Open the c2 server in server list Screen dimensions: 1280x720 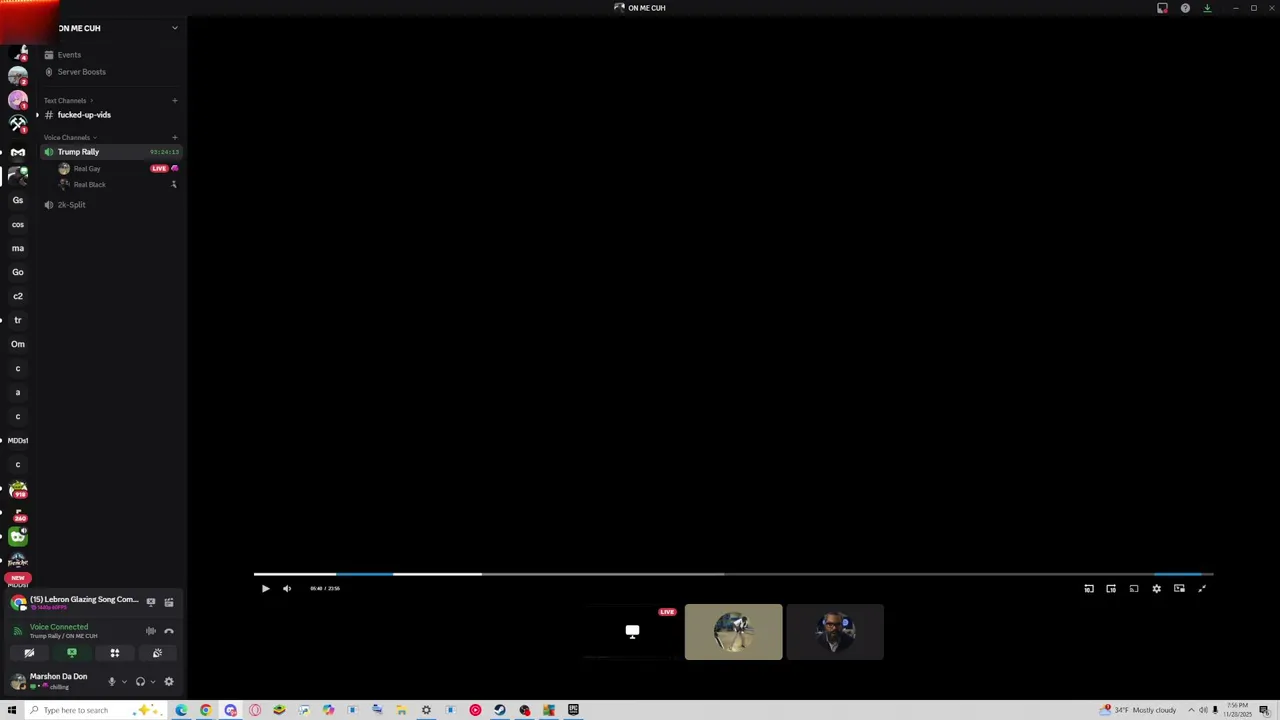(18, 296)
